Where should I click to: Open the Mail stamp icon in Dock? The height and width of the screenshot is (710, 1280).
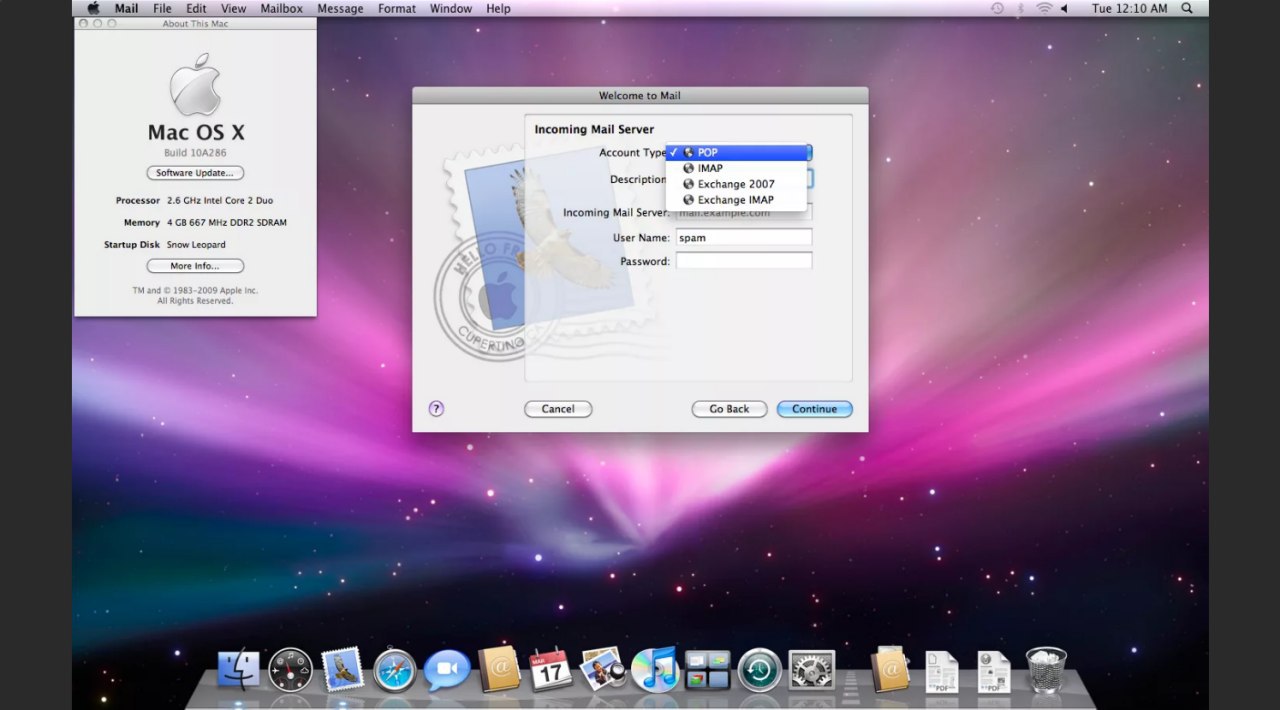(342, 669)
